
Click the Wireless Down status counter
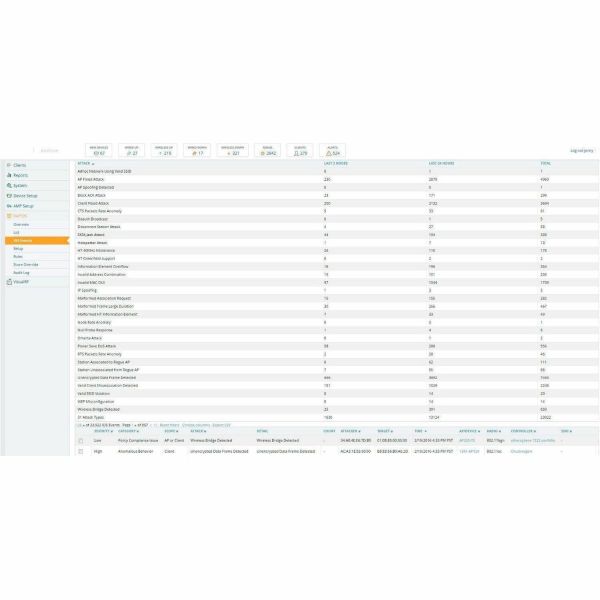tap(233, 150)
